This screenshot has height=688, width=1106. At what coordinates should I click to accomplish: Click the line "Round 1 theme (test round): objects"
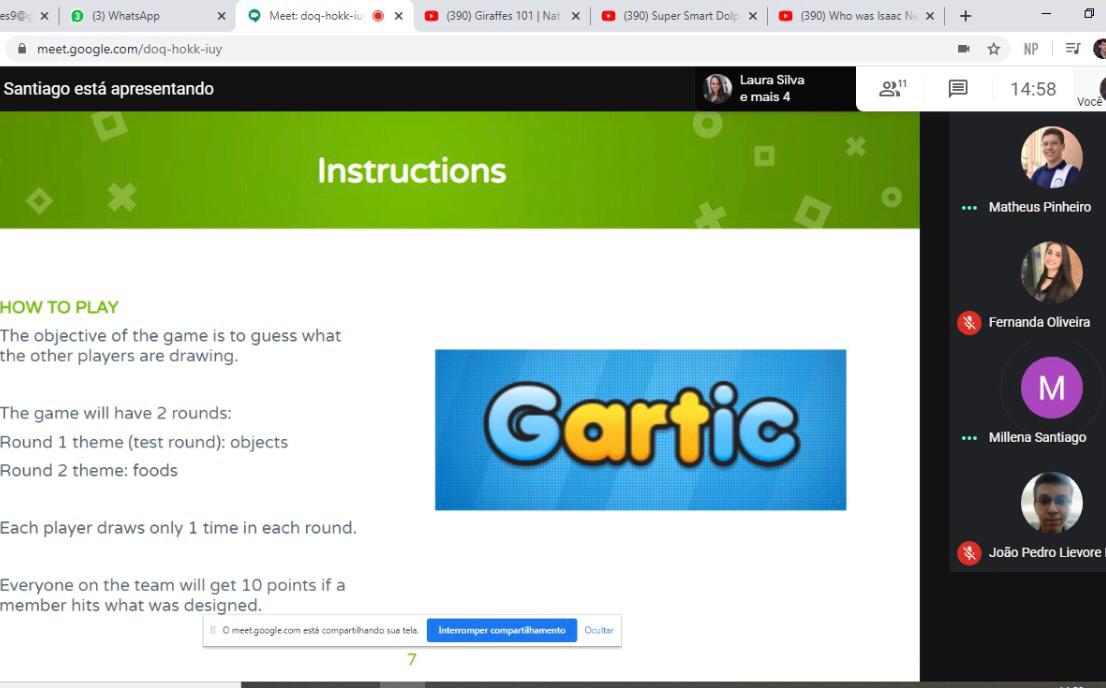(x=144, y=442)
